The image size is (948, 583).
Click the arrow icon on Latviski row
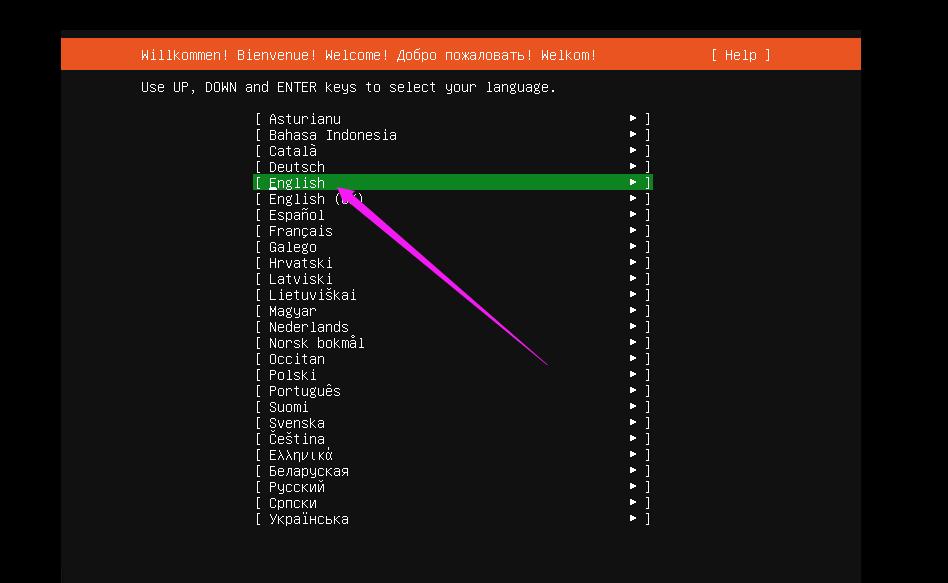point(633,279)
